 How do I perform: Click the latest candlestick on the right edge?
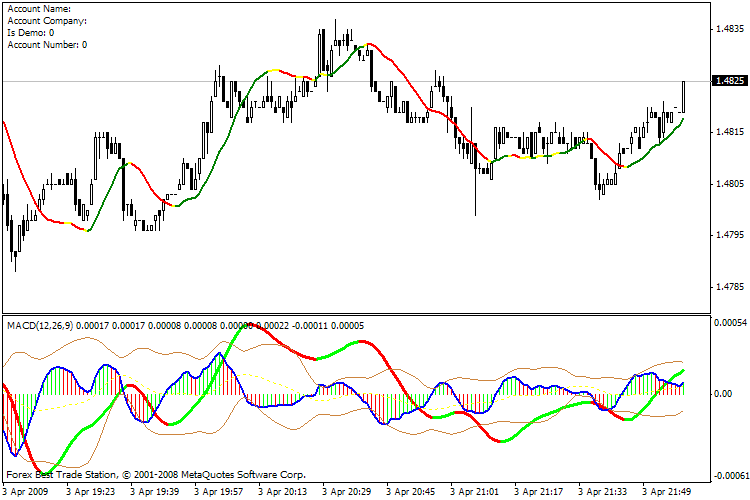684,96
